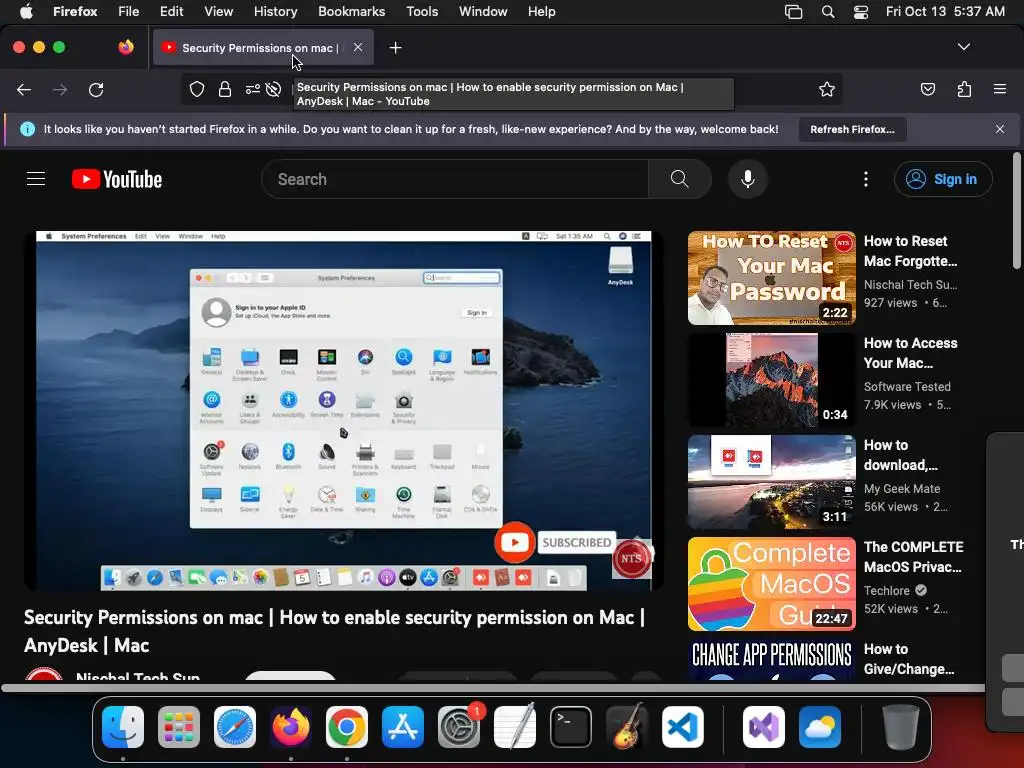Click the horizontal scrollbar above the Dock
This screenshot has width=1024, height=768.
(492, 688)
